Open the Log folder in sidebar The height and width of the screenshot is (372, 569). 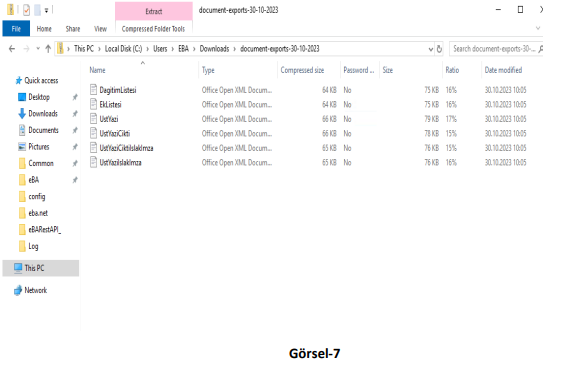point(33,246)
